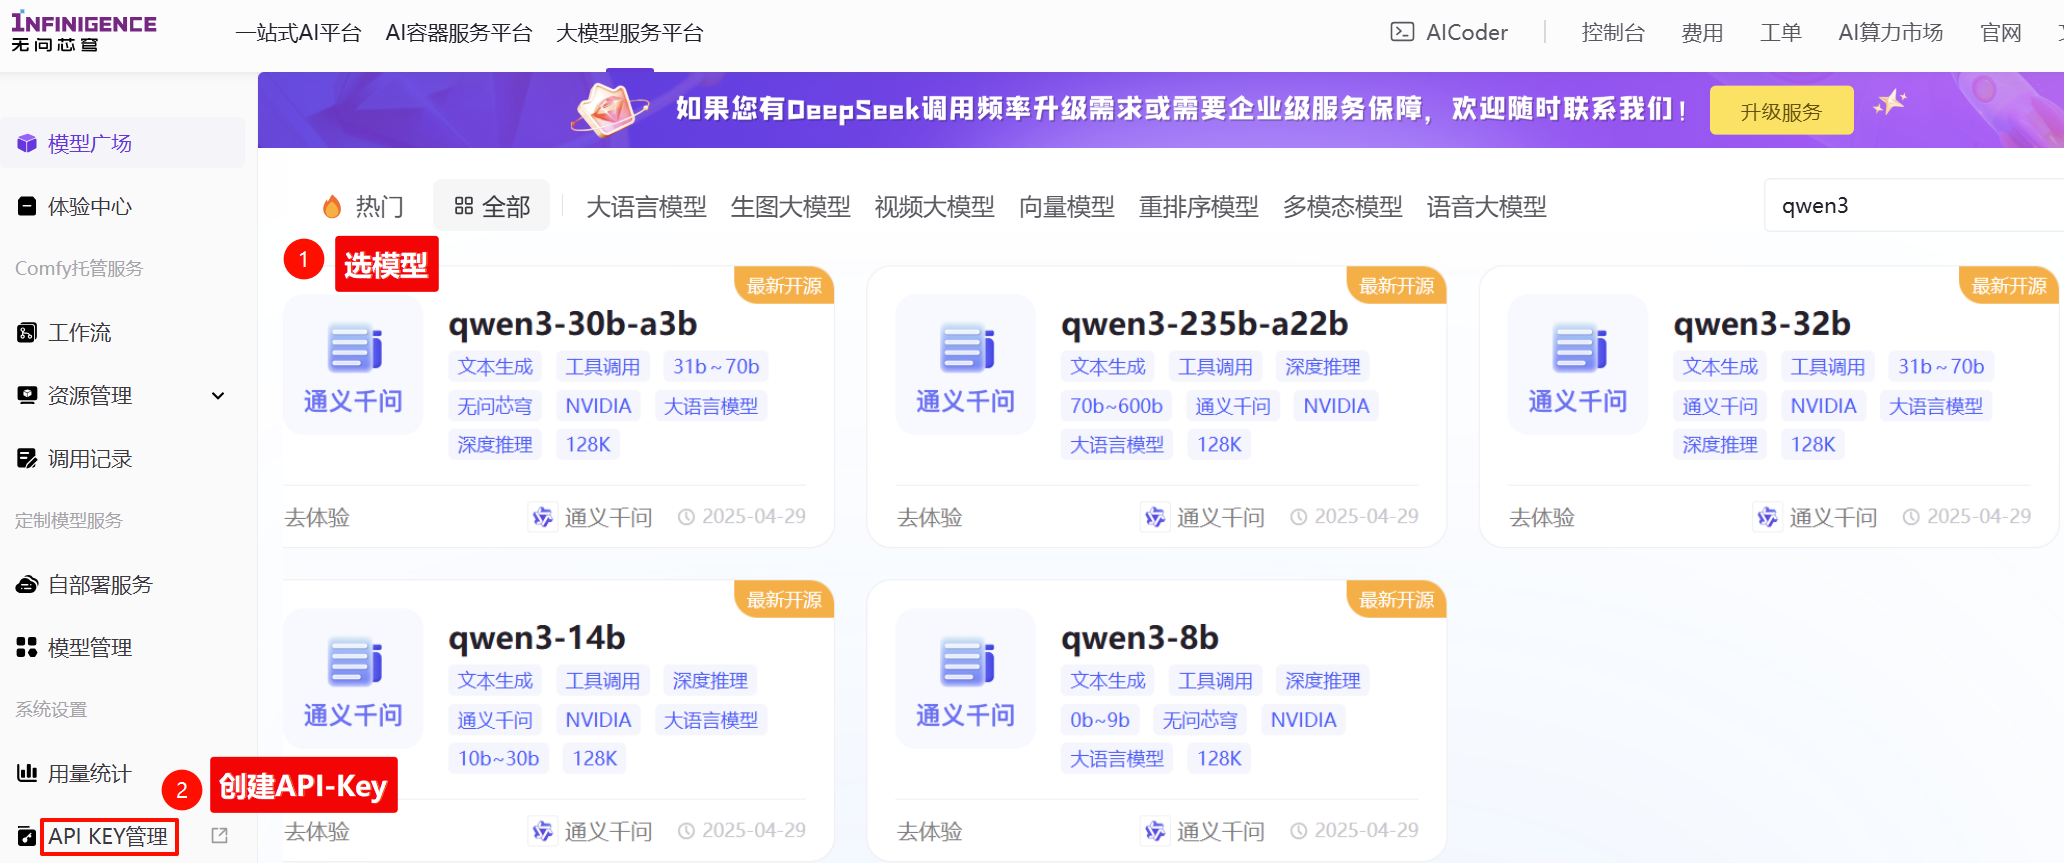Click the qwen3-14b 通义千问 model thumbnail
This screenshot has height=863, width=2064.
pyautogui.click(x=353, y=678)
